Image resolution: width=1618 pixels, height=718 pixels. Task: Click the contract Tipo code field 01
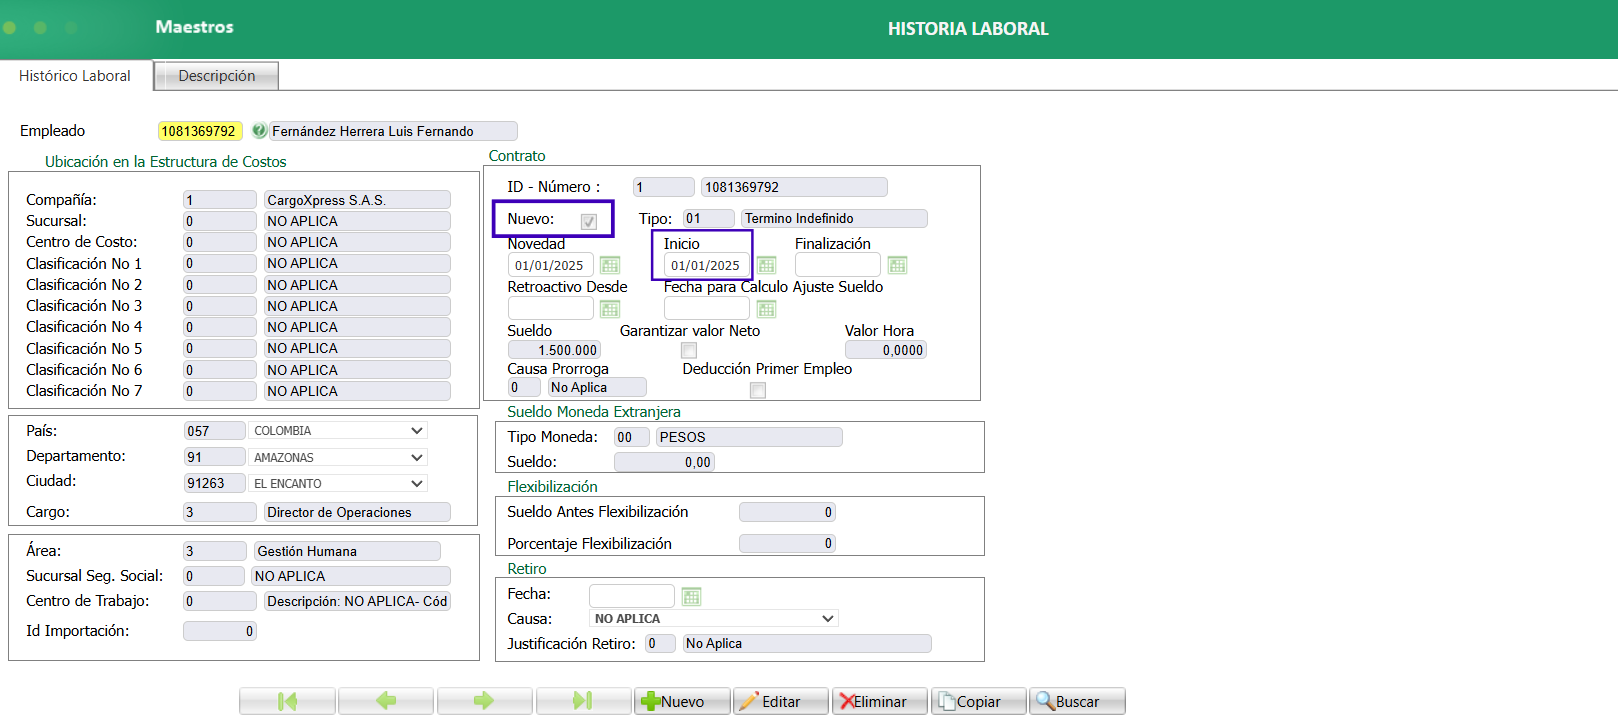(x=709, y=218)
